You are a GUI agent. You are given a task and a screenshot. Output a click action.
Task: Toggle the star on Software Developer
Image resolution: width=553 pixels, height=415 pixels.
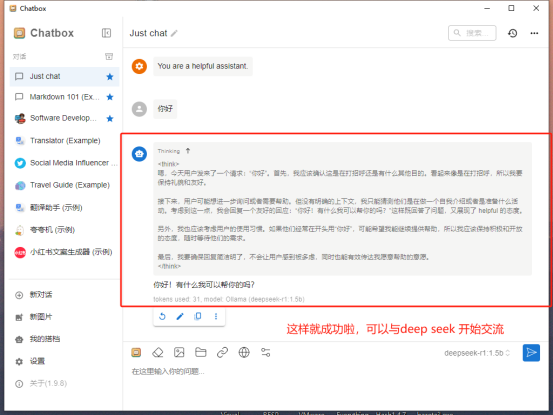tap(110, 118)
